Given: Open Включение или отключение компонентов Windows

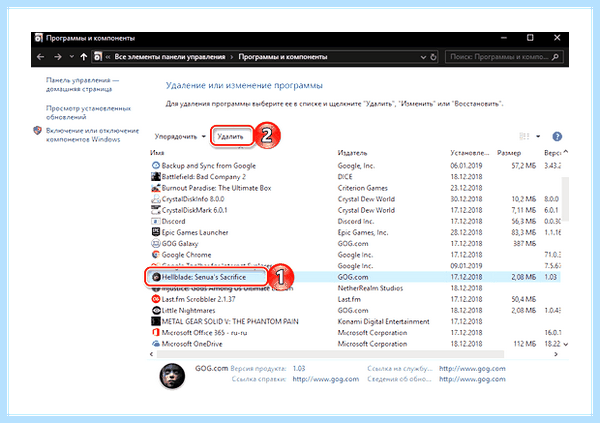Looking at the screenshot, I should [x=92, y=135].
